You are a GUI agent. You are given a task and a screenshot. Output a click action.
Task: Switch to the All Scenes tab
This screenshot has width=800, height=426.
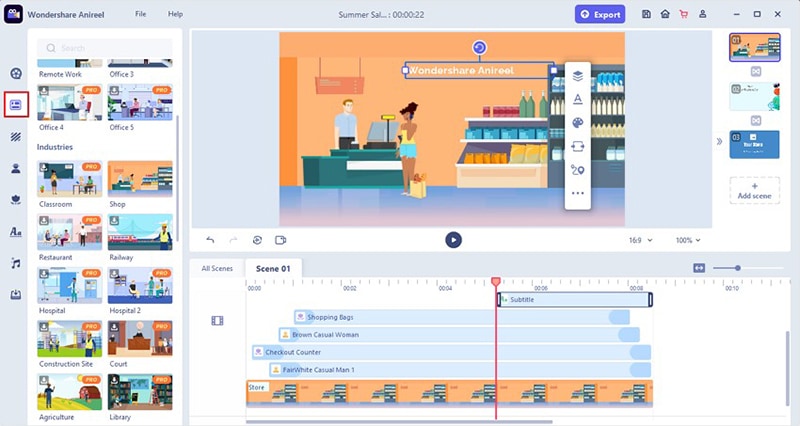click(x=217, y=268)
